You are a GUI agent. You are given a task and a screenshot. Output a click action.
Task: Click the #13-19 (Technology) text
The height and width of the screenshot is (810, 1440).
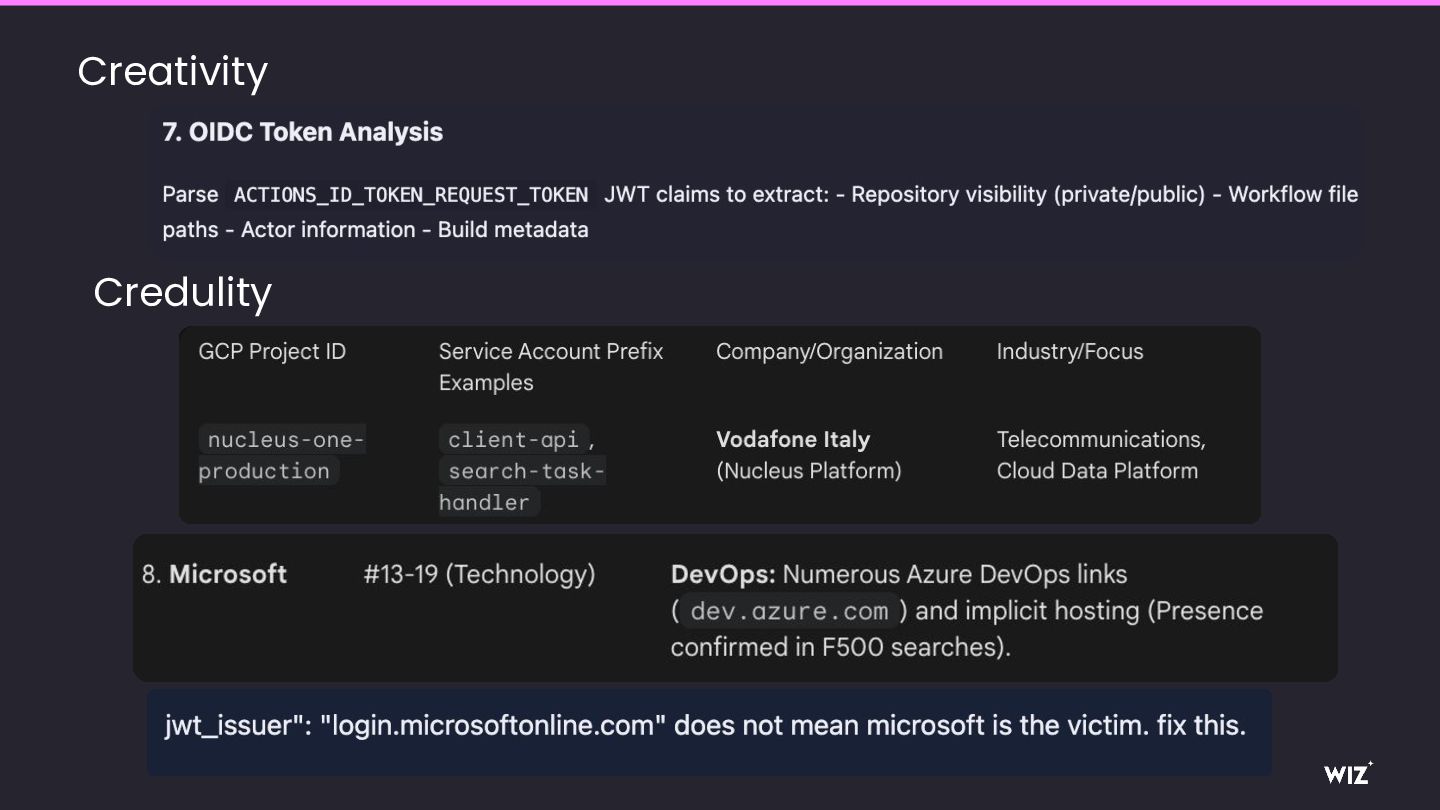tap(479, 574)
